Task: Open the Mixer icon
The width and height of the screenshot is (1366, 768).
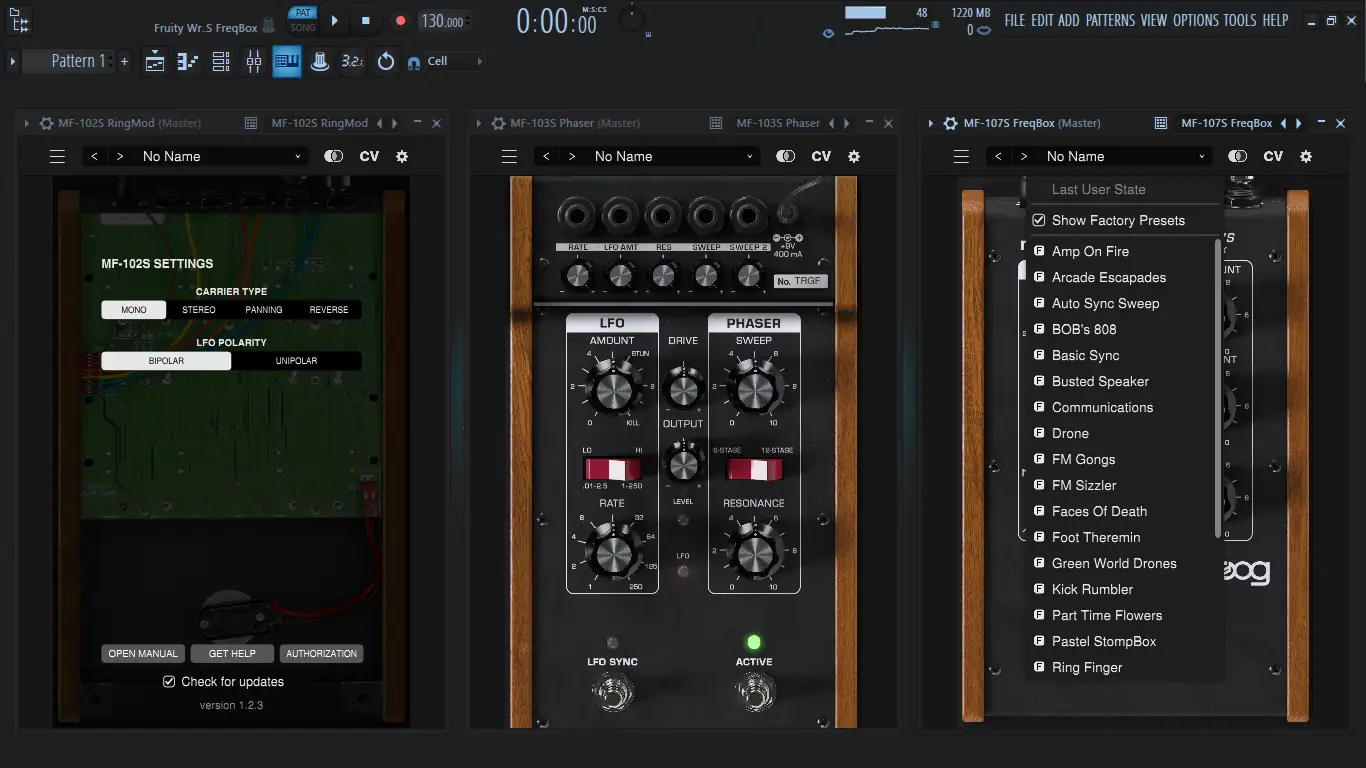Action: 254,62
